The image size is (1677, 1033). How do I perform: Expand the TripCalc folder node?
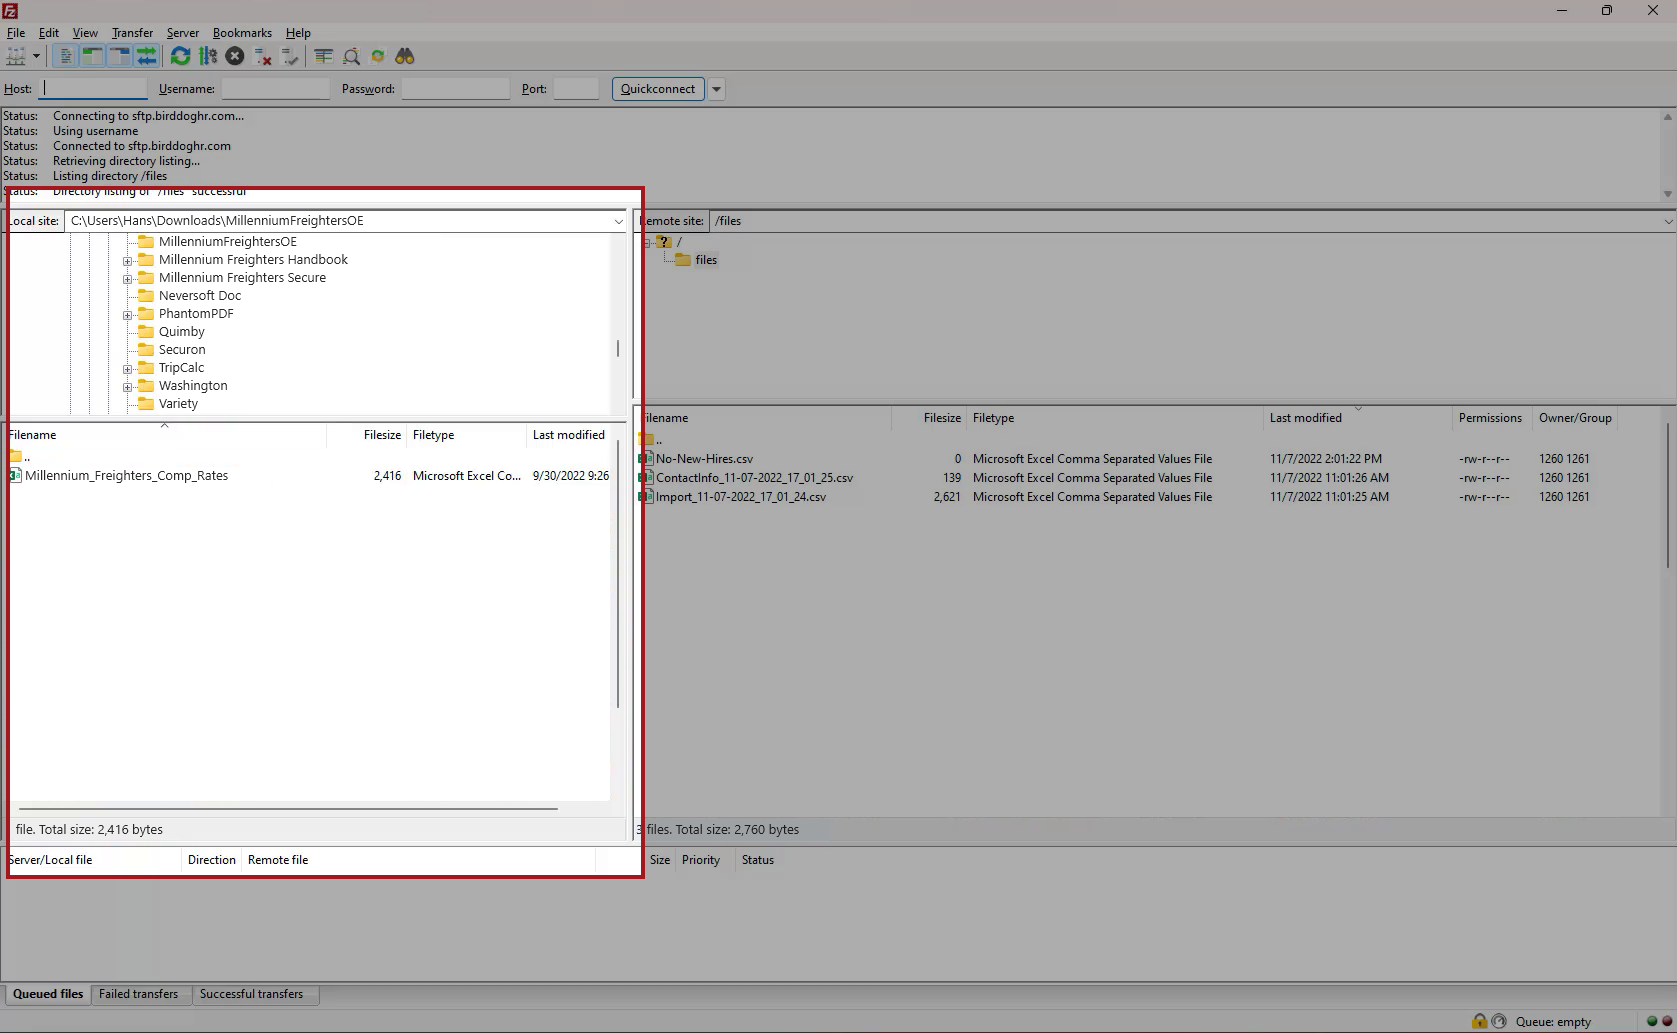click(128, 370)
